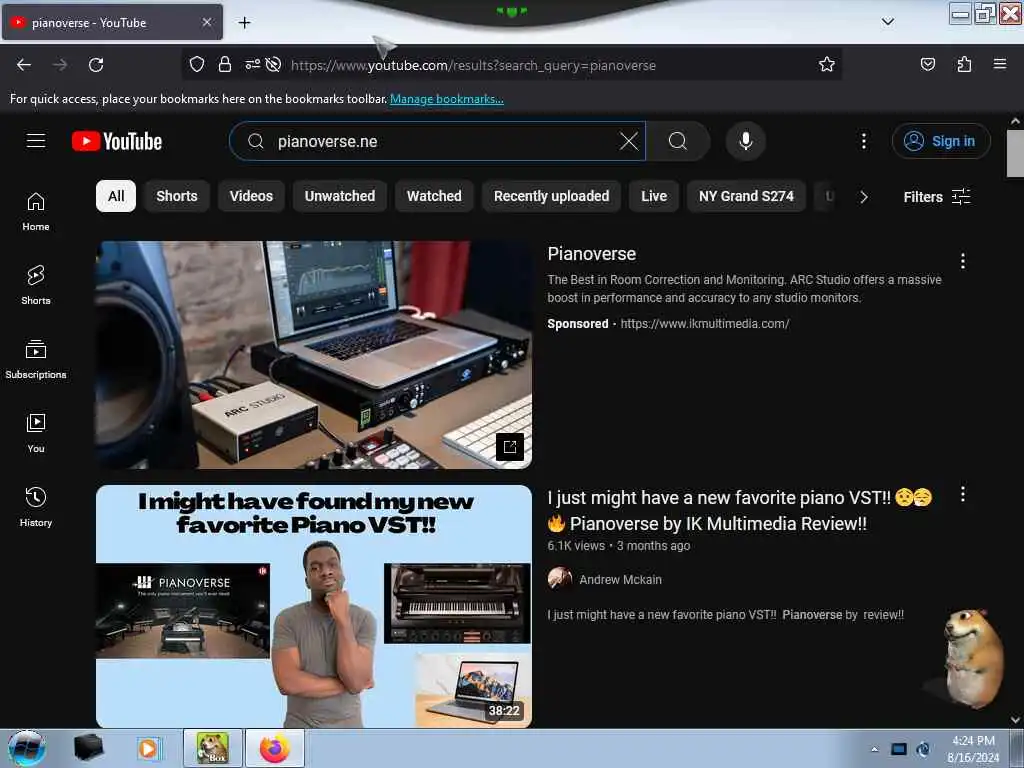Viewport: 1024px width, 768px height.
Task: Select the Shorts filter chip
Action: (177, 196)
